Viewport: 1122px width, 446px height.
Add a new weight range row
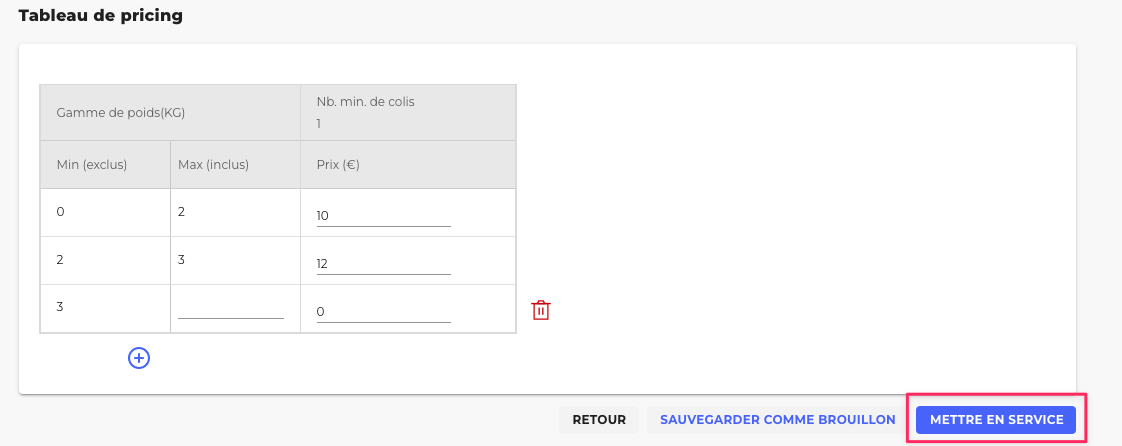tap(139, 357)
